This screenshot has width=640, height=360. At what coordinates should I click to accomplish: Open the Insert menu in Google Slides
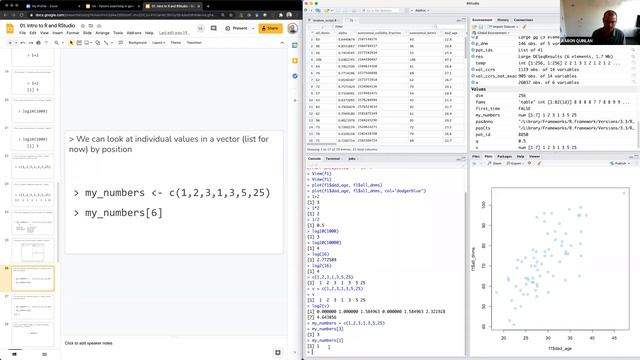coord(58,33)
